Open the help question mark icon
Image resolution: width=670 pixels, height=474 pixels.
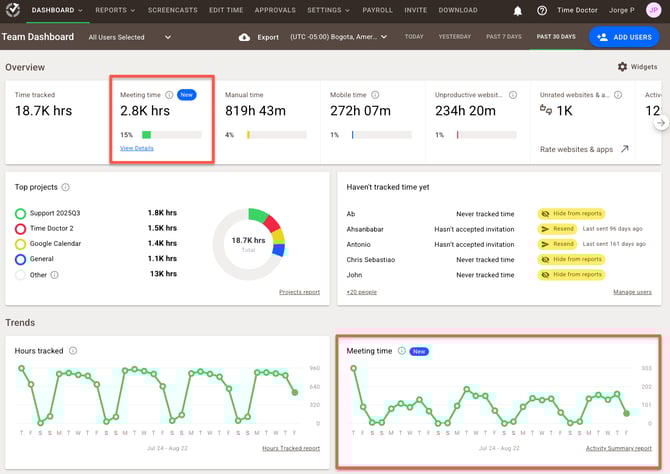pyautogui.click(x=542, y=11)
